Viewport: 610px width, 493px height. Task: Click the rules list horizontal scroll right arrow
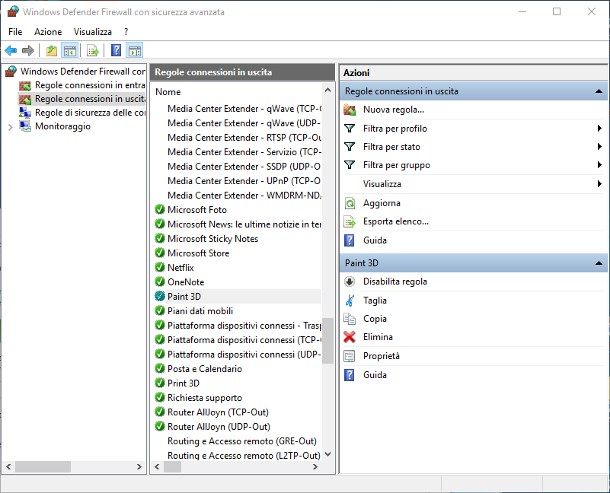(315, 467)
